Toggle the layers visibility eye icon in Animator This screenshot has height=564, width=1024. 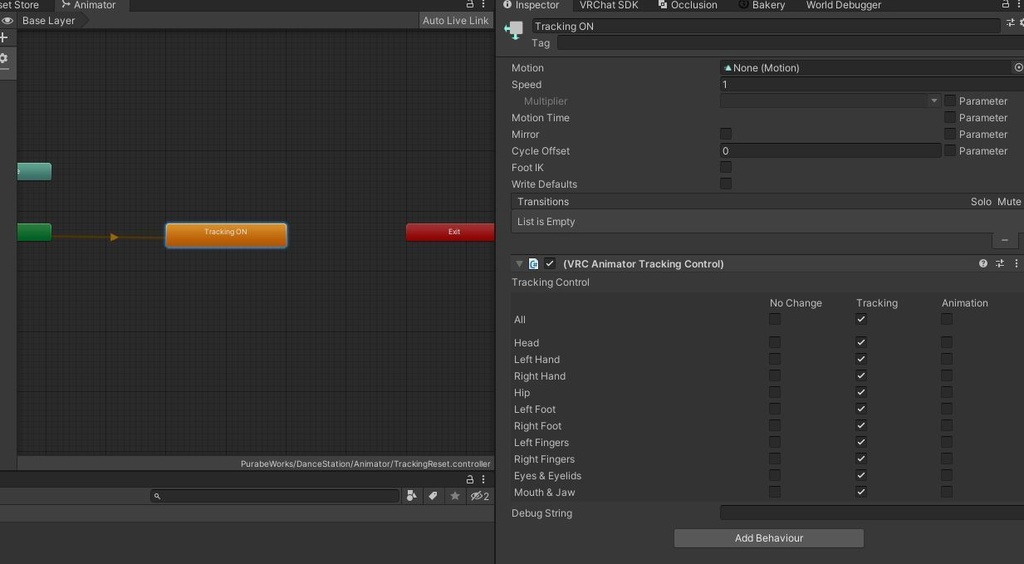tap(7, 20)
